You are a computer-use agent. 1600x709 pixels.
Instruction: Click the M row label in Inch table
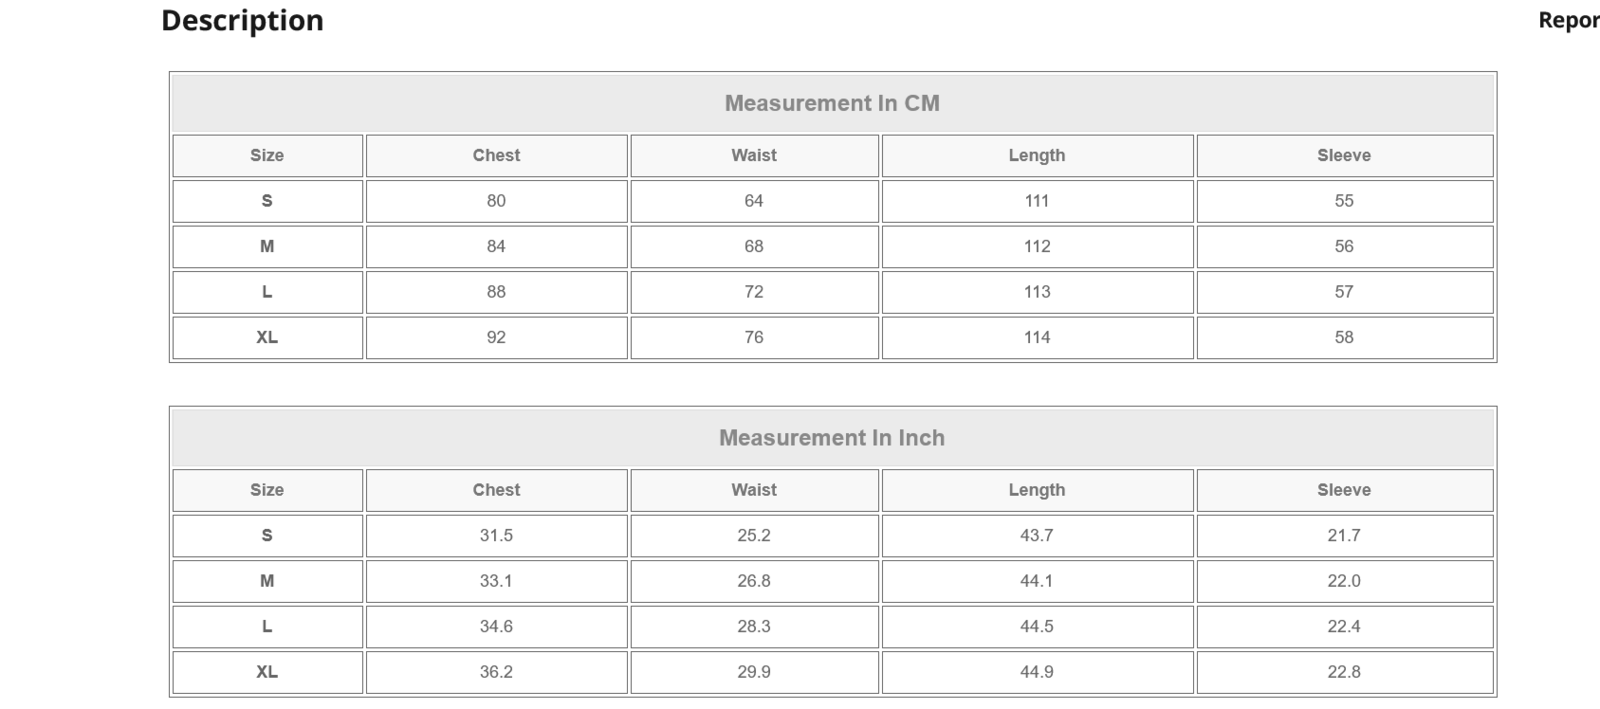click(267, 581)
